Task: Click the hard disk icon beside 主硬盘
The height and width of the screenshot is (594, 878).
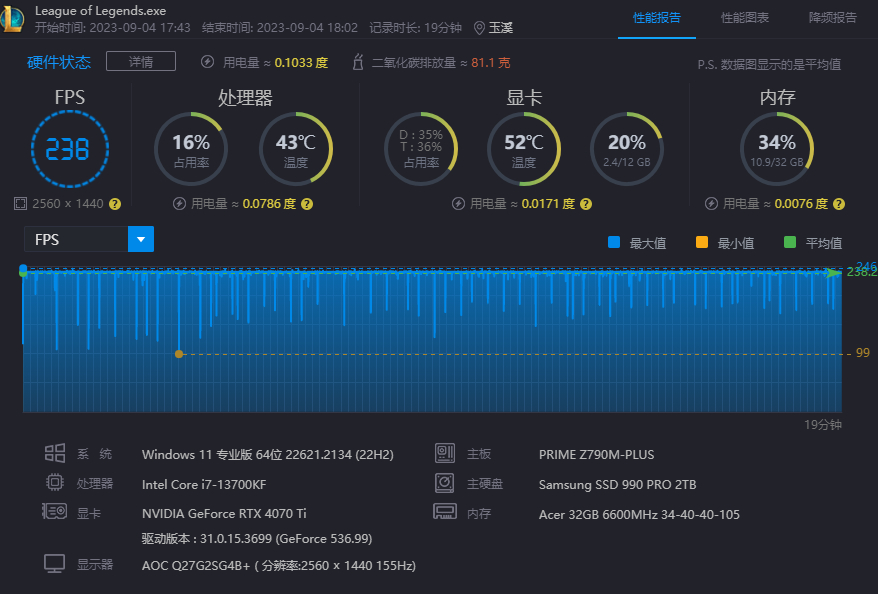Action: [x=445, y=483]
